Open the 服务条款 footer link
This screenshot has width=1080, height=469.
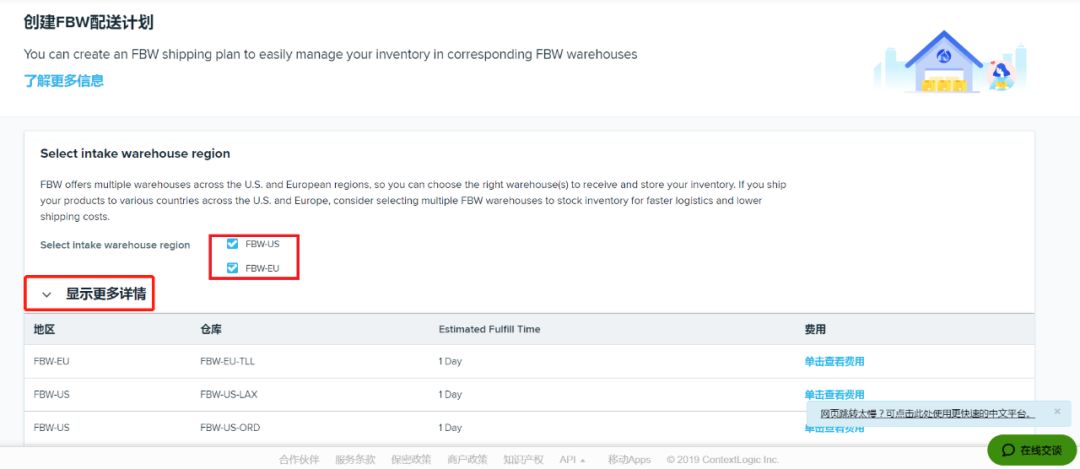[355, 459]
